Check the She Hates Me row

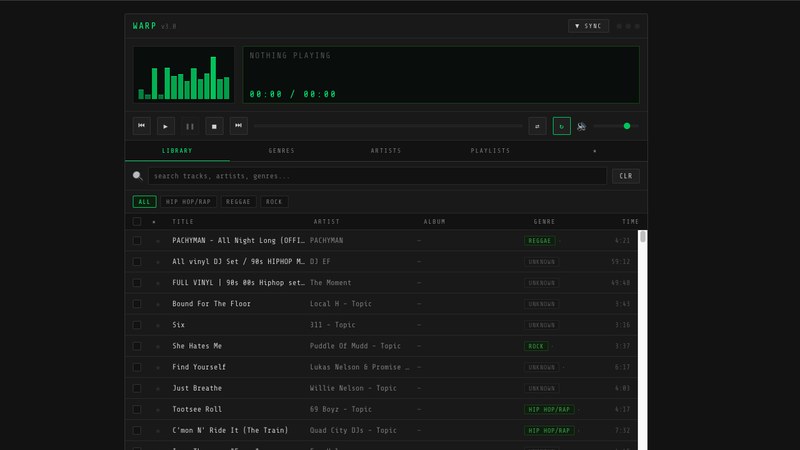pyautogui.click(x=137, y=346)
